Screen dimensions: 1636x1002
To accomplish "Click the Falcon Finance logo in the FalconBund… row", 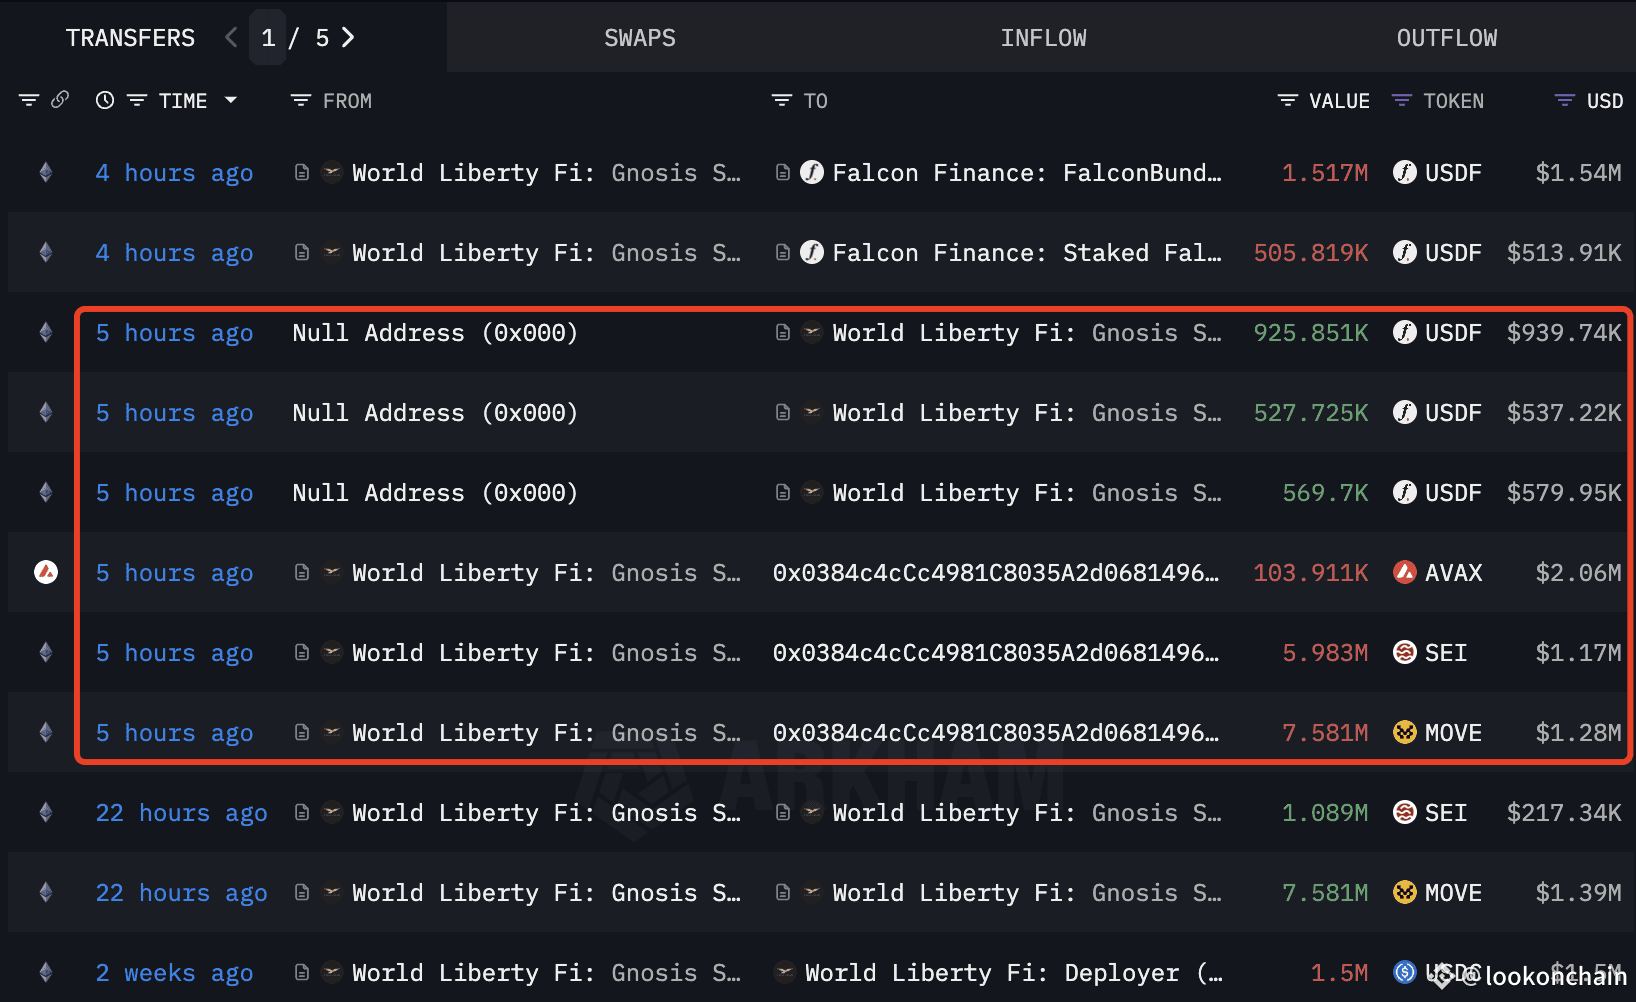I will pyautogui.click(x=812, y=172).
